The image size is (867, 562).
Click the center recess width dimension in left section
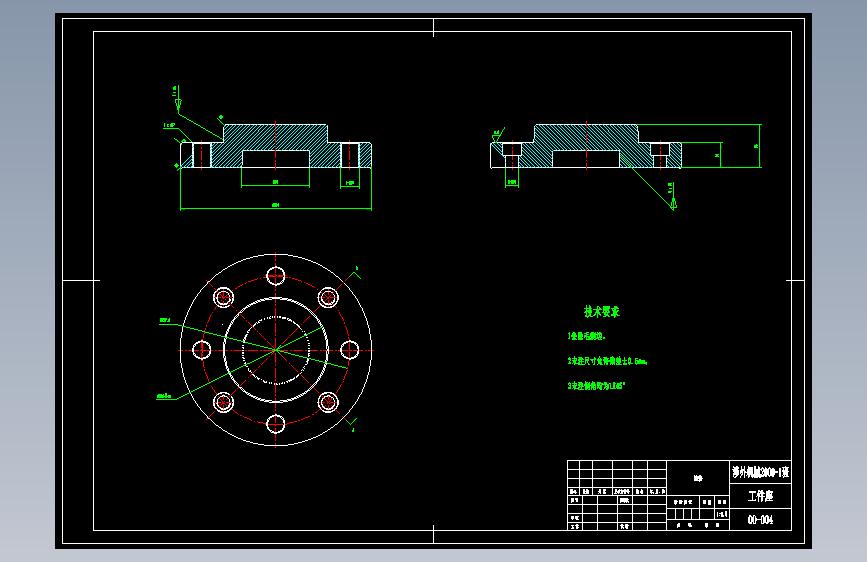pyautogui.click(x=275, y=183)
